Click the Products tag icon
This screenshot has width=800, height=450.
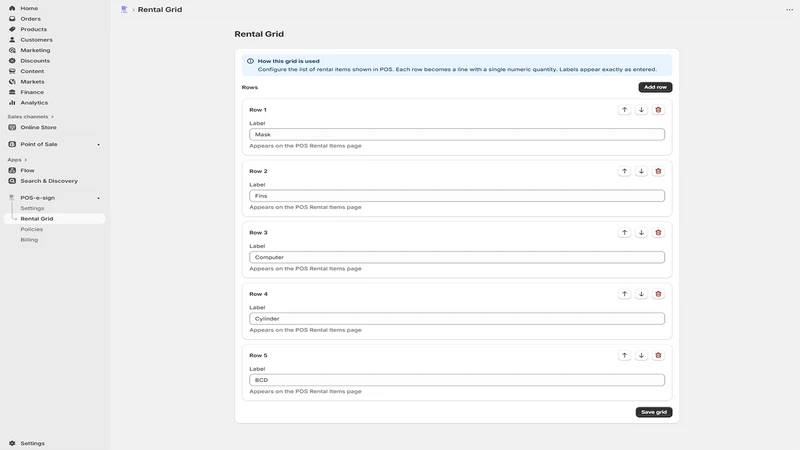point(12,29)
